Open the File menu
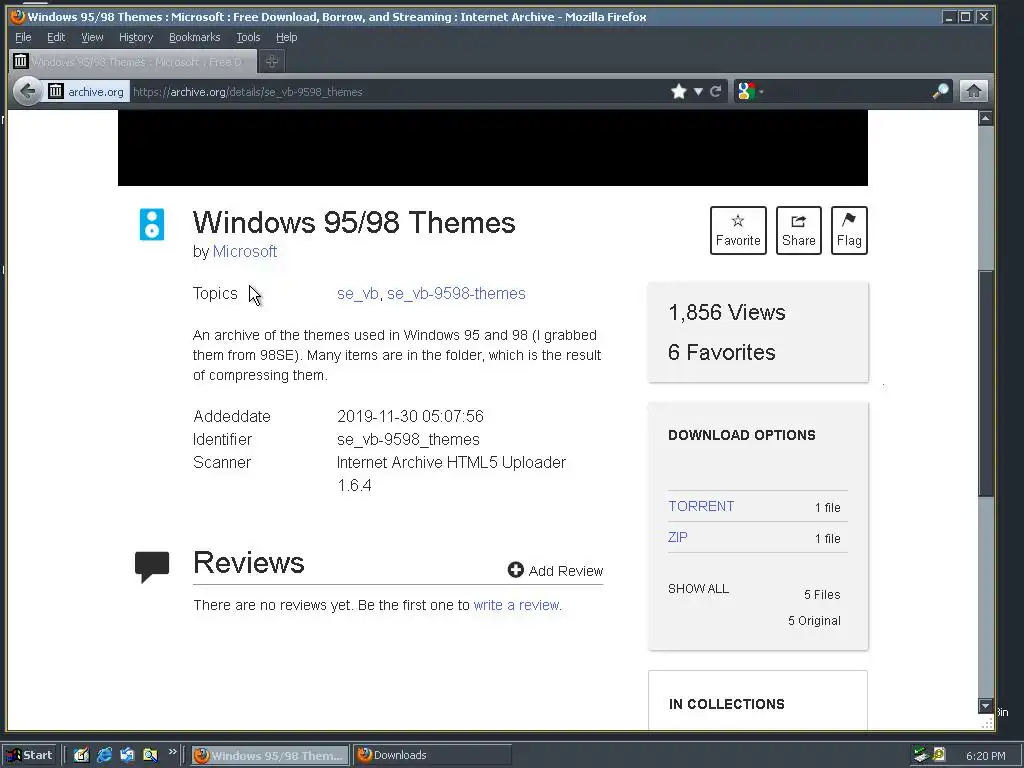Viewport: 1024px width, 768px height. [x=23, y=37]
